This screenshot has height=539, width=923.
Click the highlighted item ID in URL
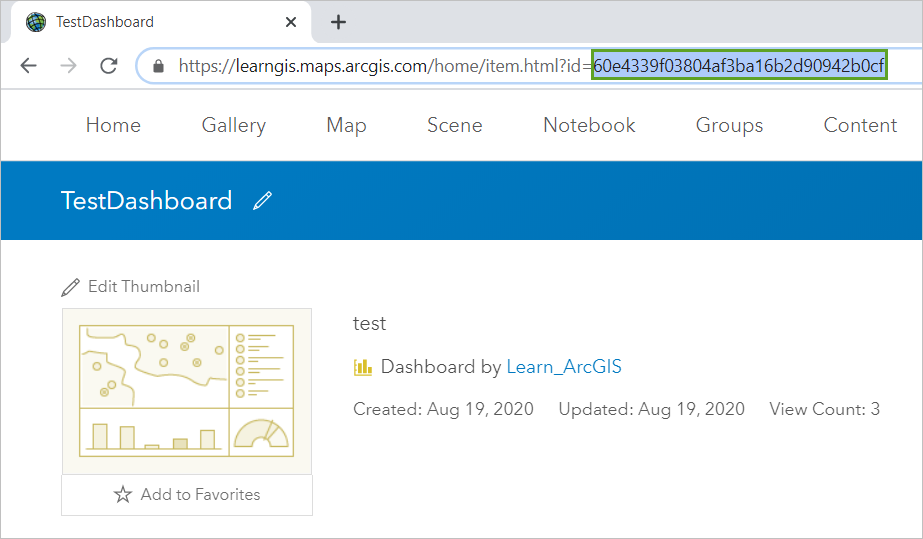point(739,65)
